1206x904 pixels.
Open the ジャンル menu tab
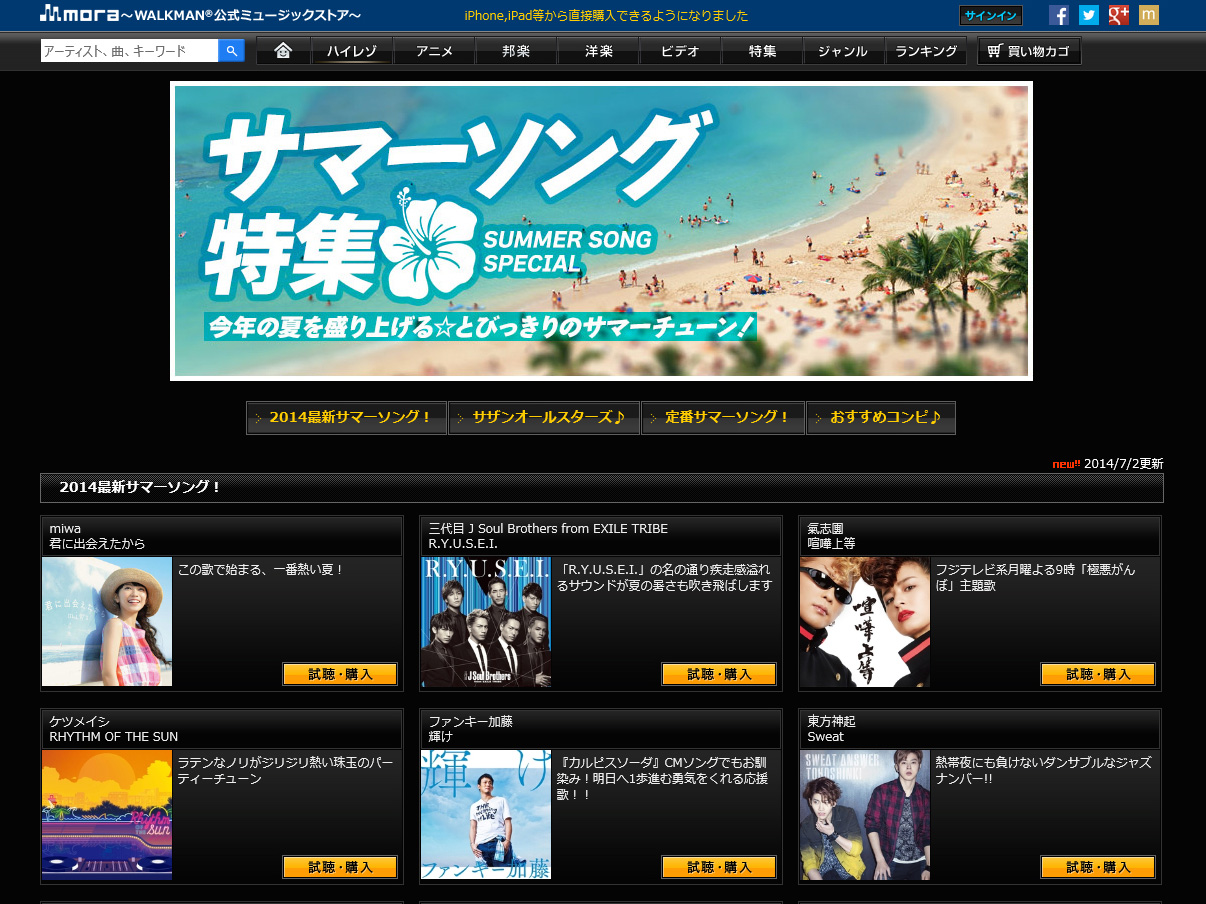843,51
